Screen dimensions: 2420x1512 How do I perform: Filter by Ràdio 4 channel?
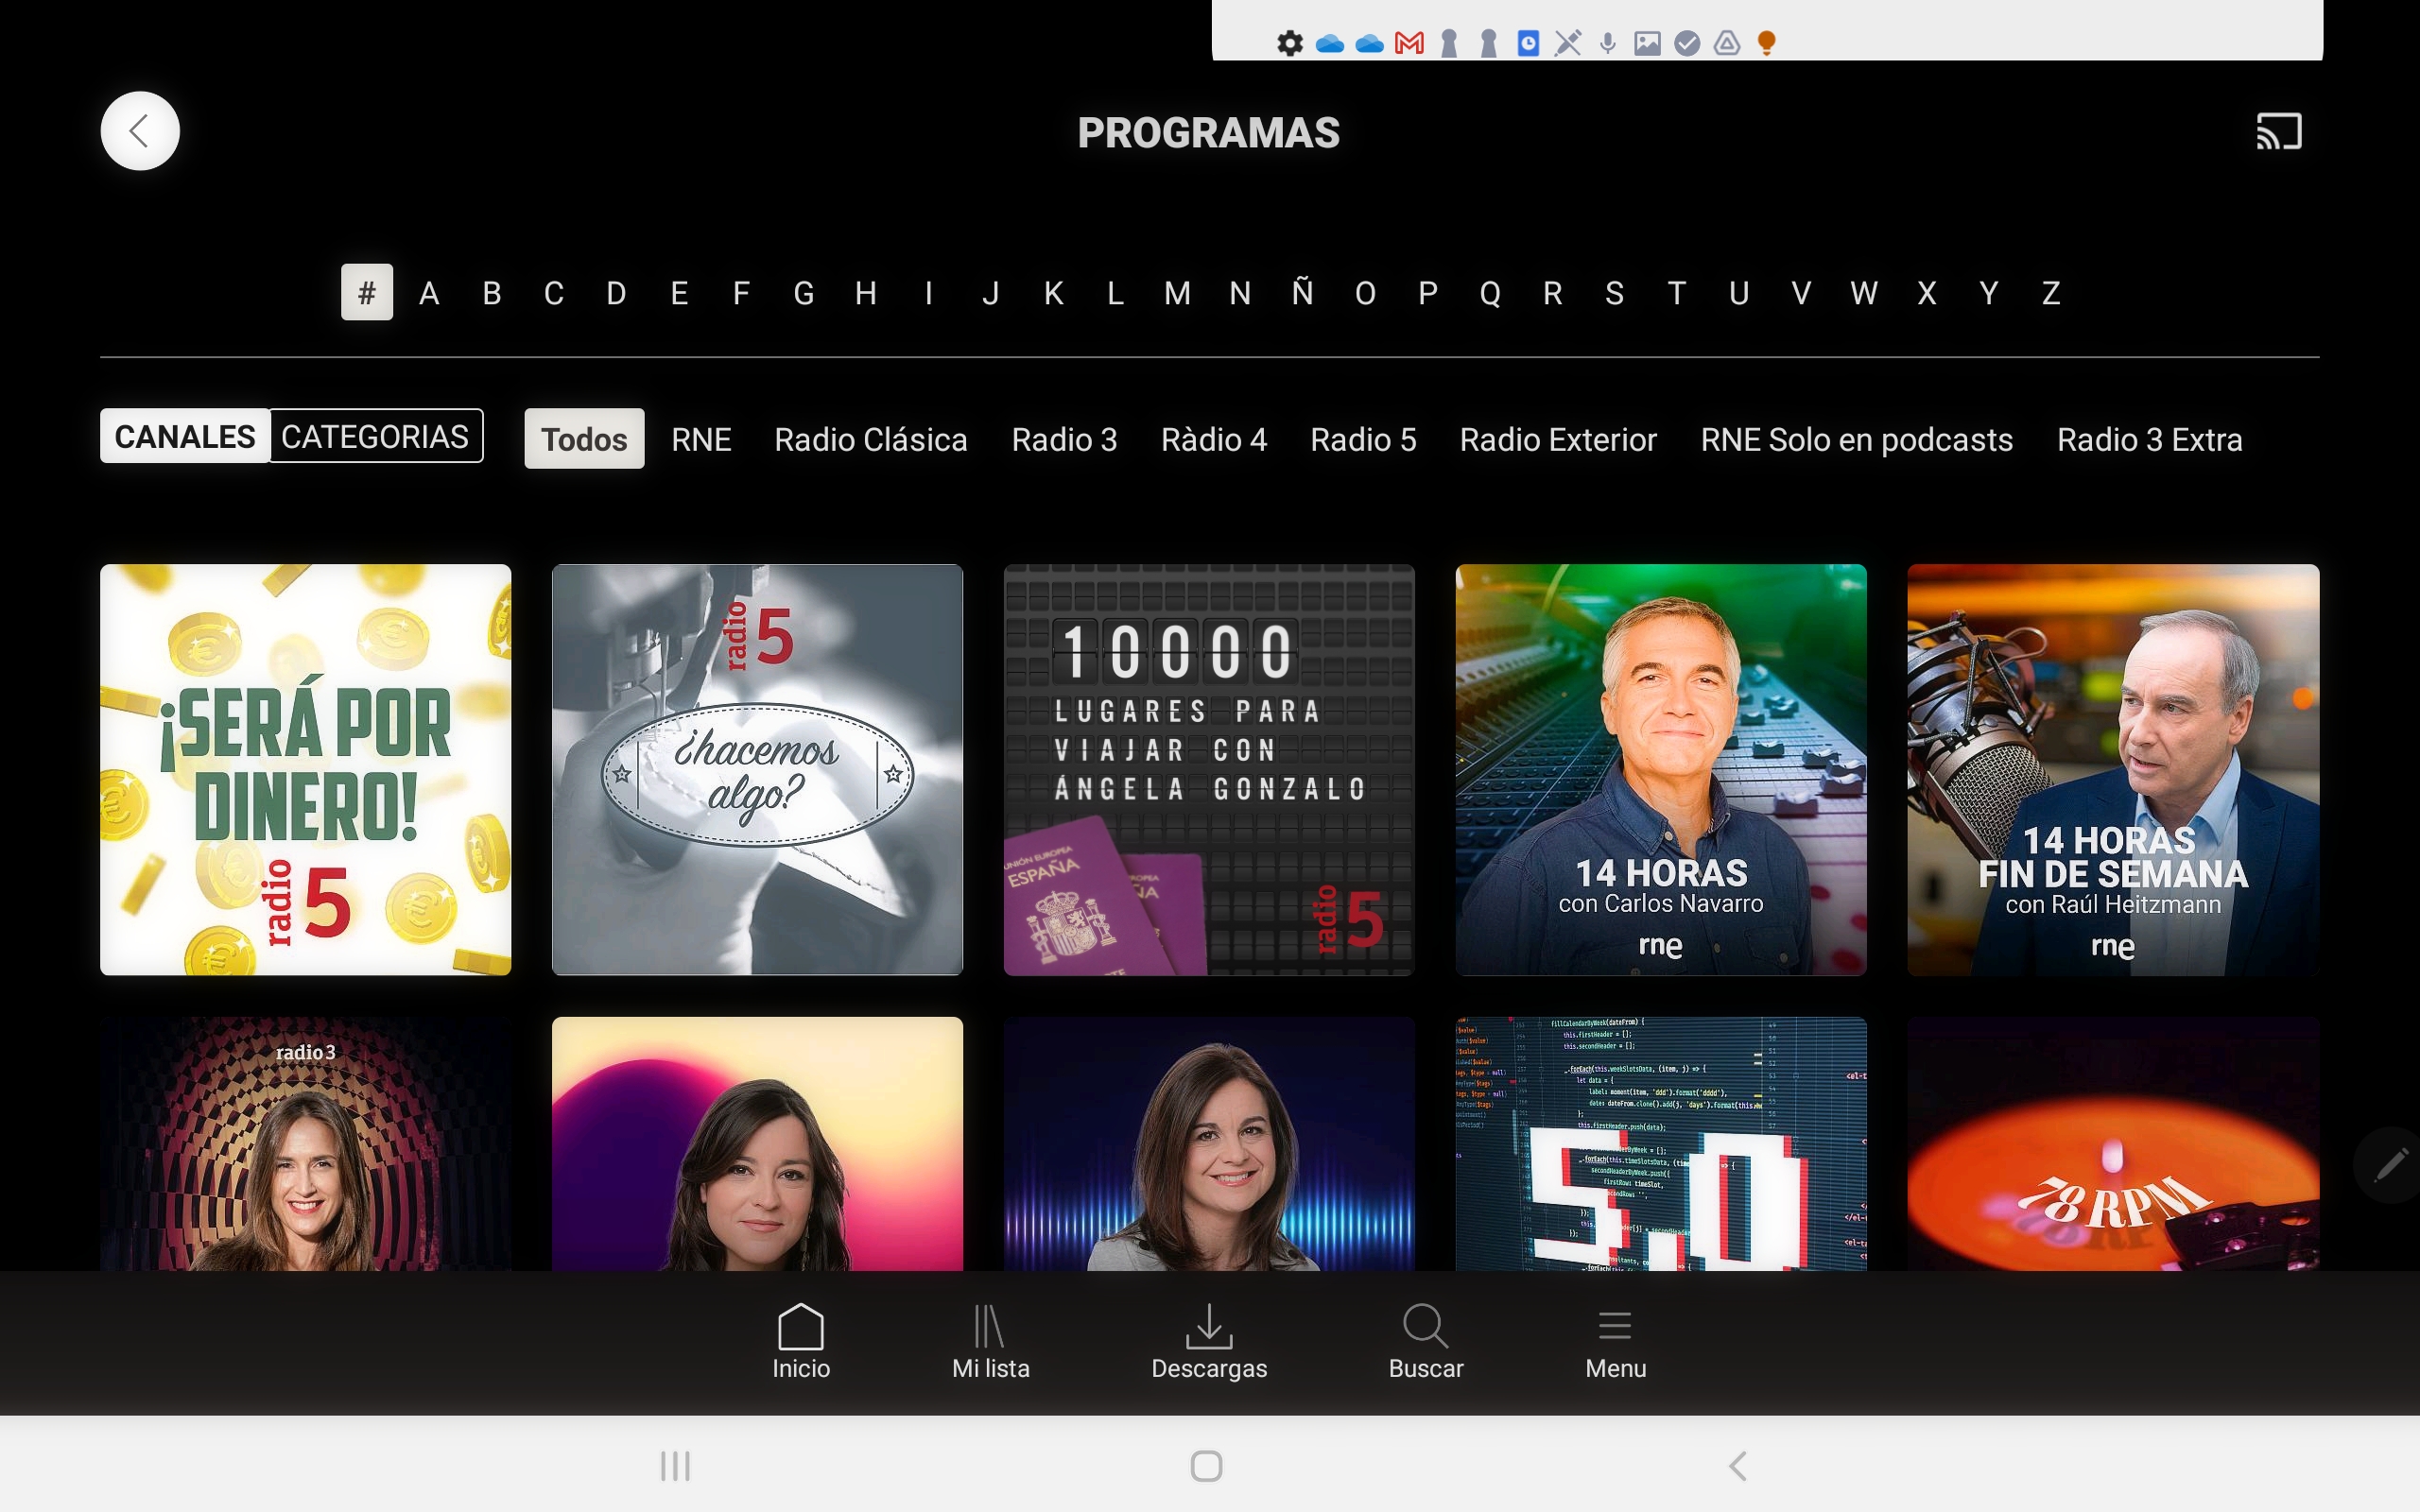click(1213, 439)
